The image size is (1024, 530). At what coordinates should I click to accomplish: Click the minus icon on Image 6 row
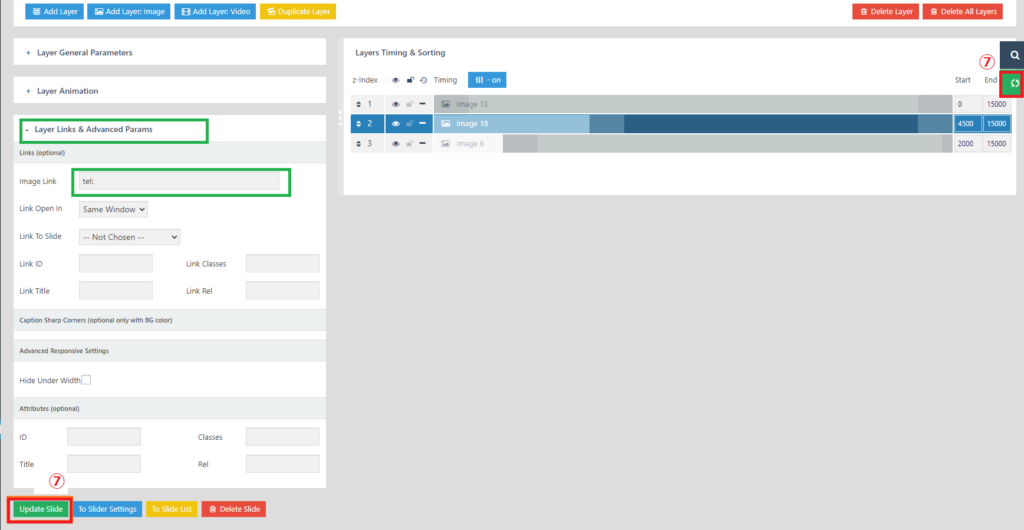pos(422,144)
